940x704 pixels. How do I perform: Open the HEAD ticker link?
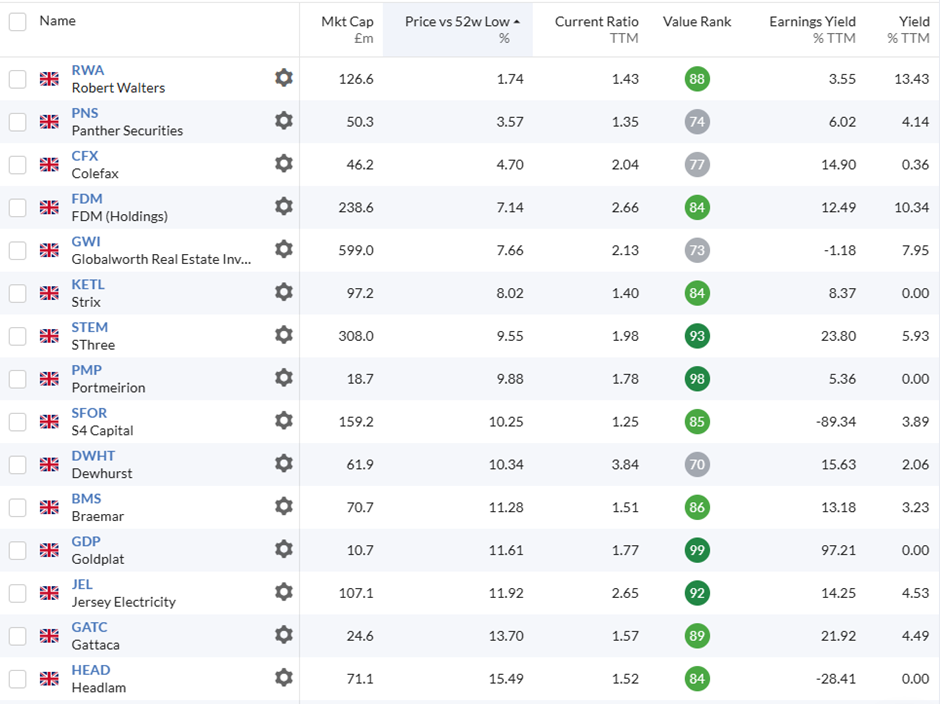click(91, 670)
